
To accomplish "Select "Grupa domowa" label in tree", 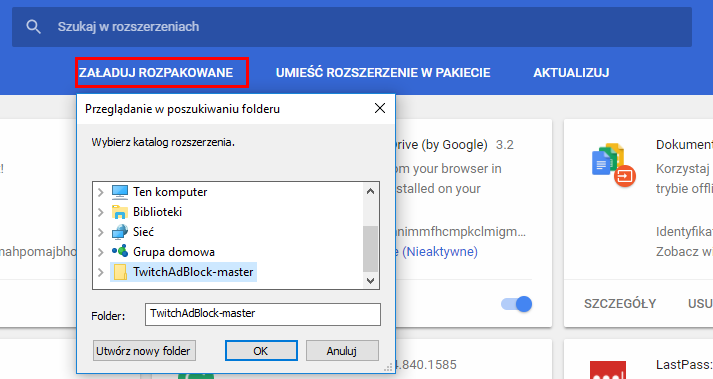I will [174, 252].
